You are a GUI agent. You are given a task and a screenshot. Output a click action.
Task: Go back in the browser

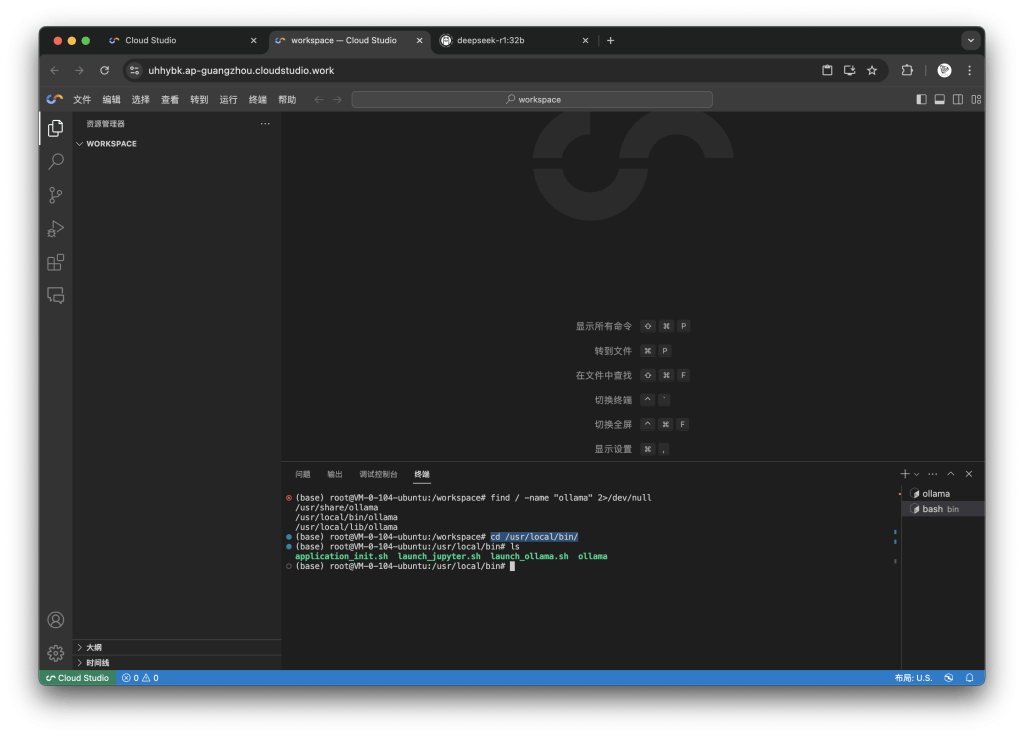[55, 71]
